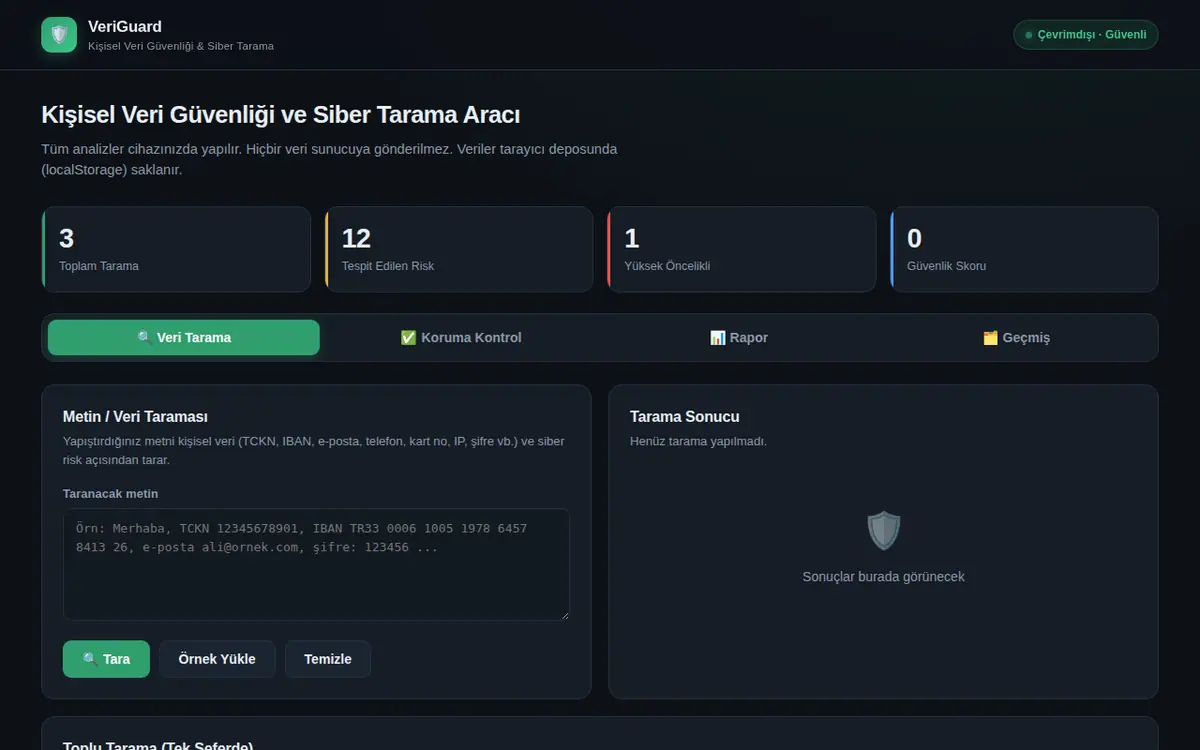Select the Güvenlik Skoru stat card

[1024, 249]
